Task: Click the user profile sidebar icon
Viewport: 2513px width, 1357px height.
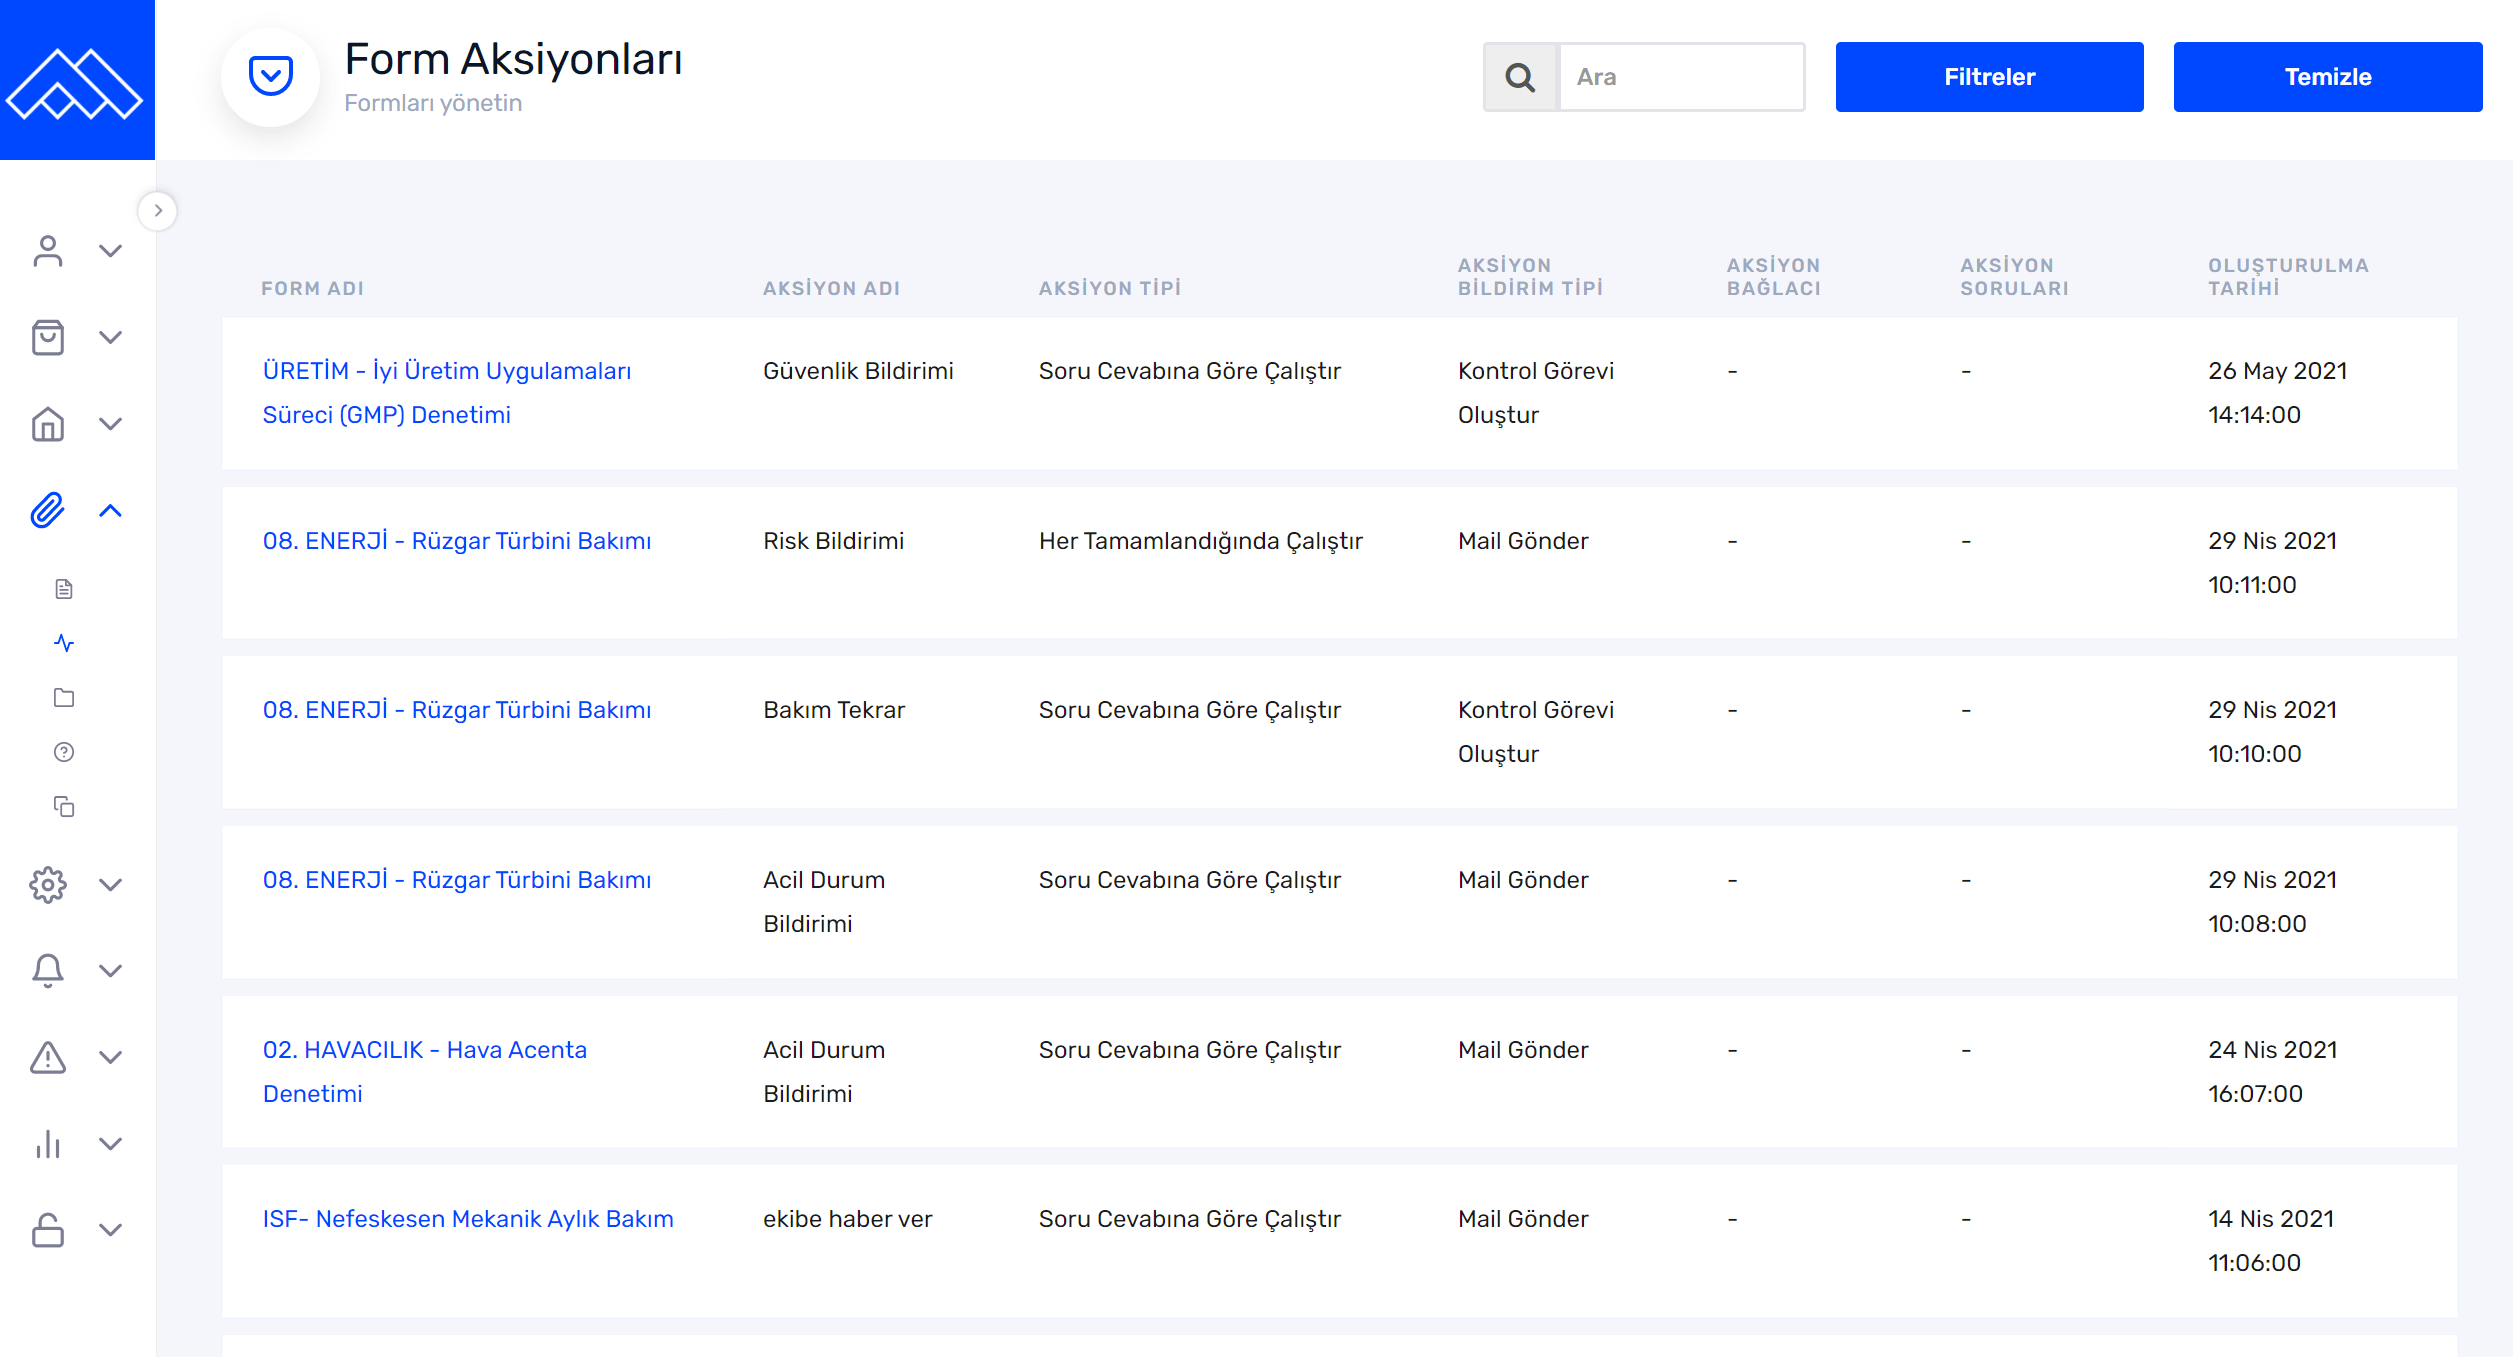Action: point(47,251)
